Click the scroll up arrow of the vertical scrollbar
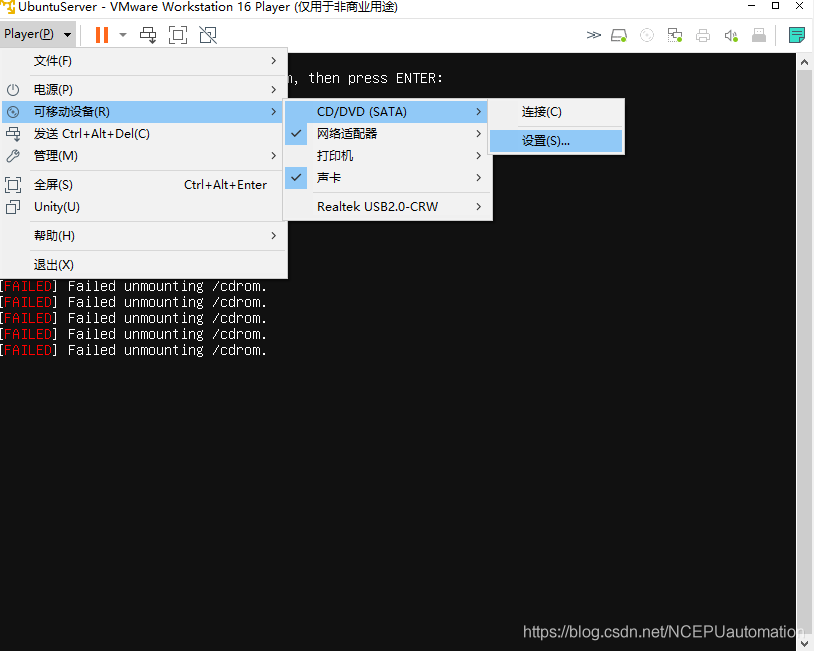 805,62
